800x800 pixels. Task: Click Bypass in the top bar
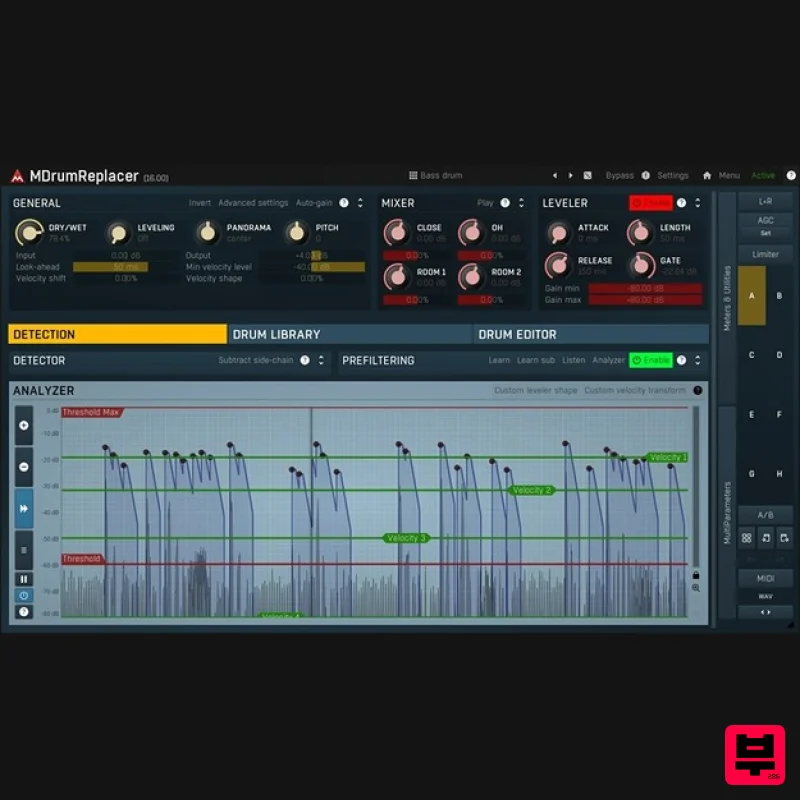[x=620, y=174]
